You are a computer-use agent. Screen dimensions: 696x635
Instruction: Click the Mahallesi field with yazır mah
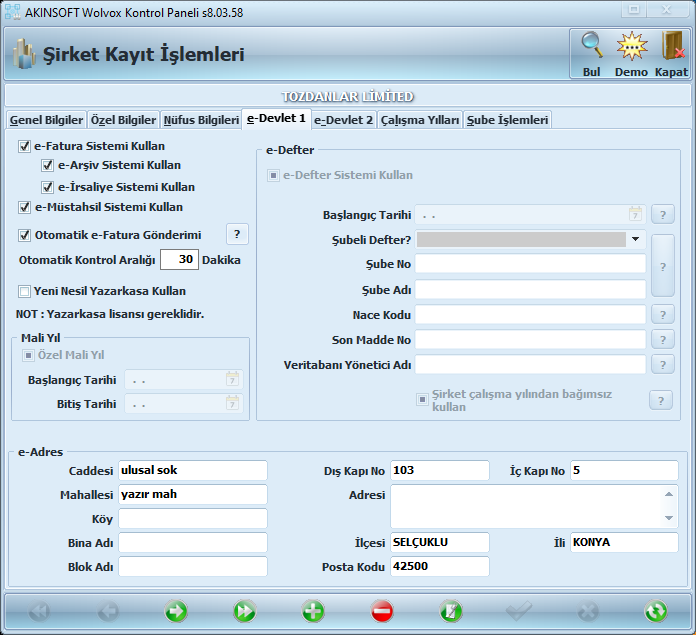click(x=193, y=494)
